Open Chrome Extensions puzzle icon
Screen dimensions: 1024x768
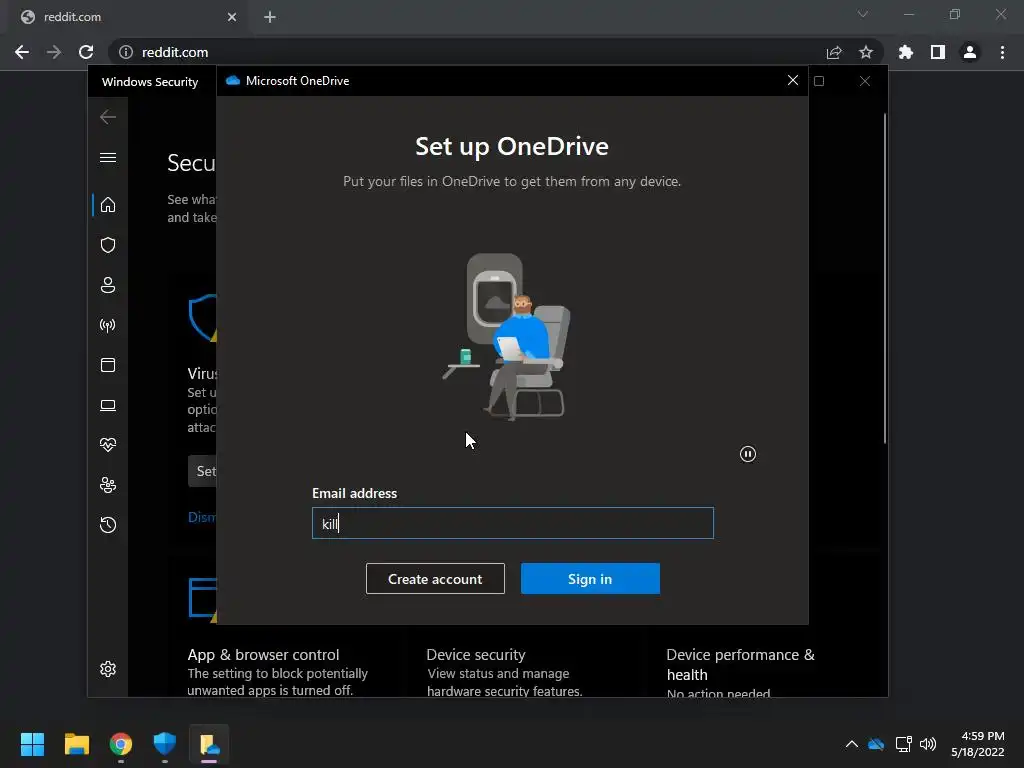(906, 52)
